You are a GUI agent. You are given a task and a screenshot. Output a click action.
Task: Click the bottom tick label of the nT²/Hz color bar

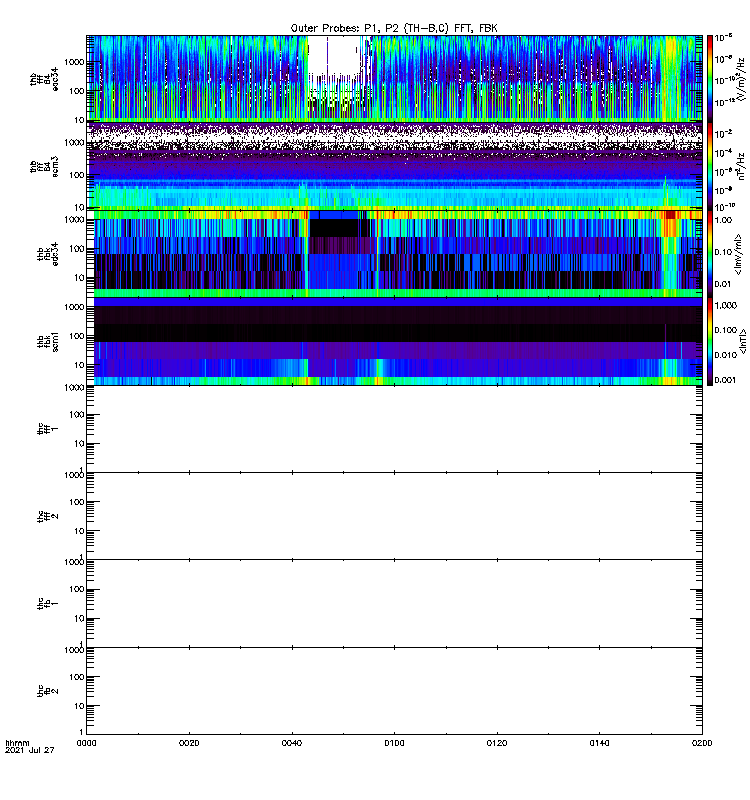[724, 207]
